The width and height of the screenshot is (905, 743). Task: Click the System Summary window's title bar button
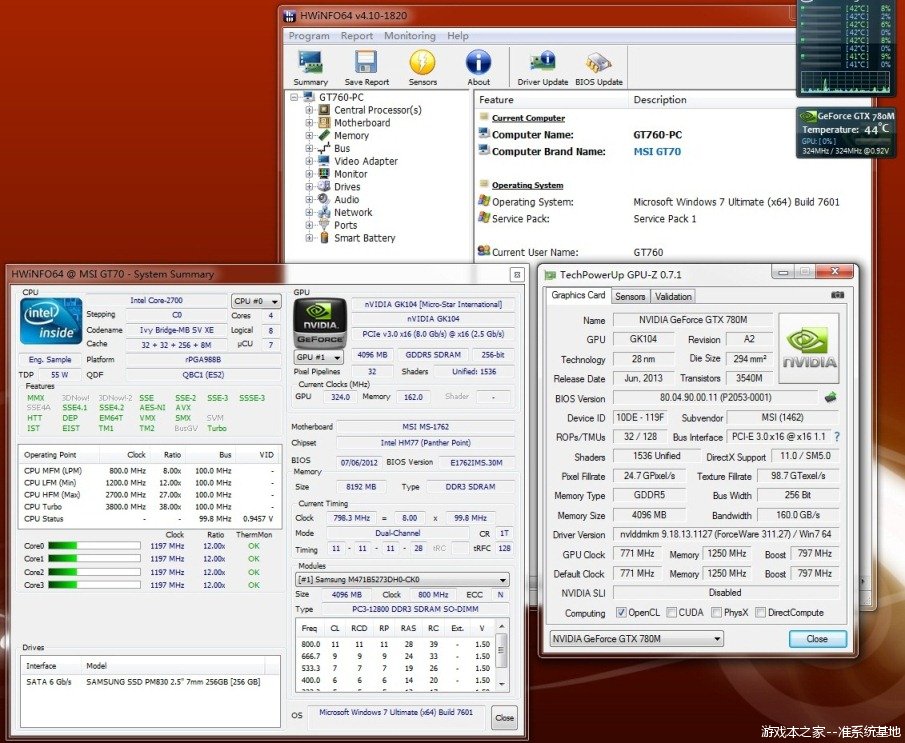(517, 274)
